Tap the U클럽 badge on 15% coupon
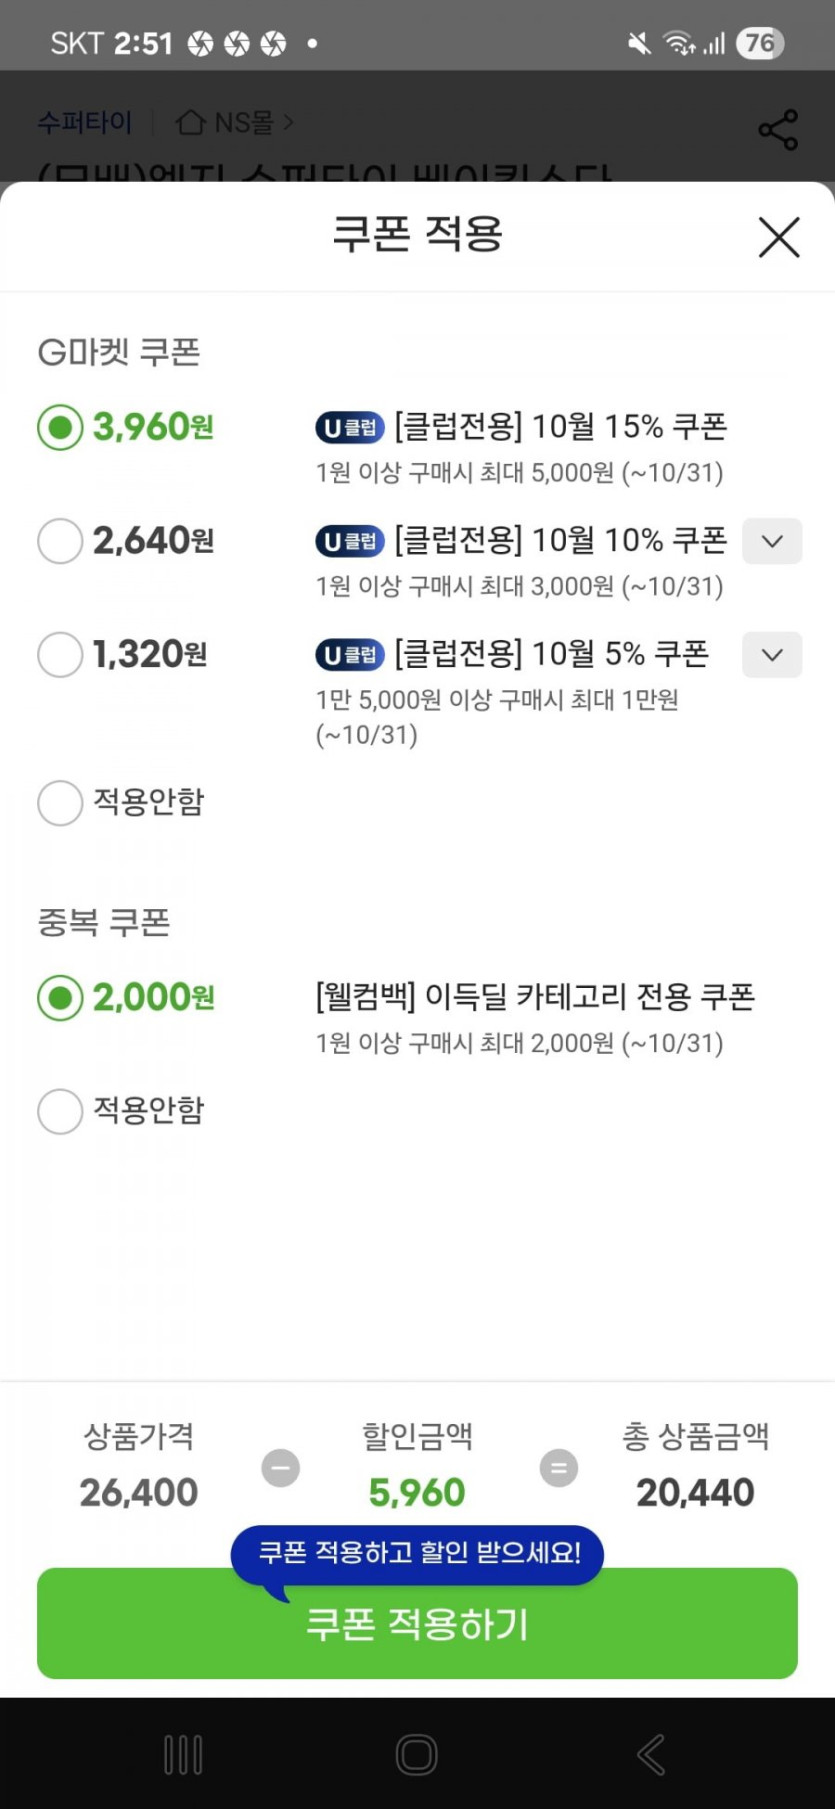Viewport: 835px width, 1809px height. (350, 428)
